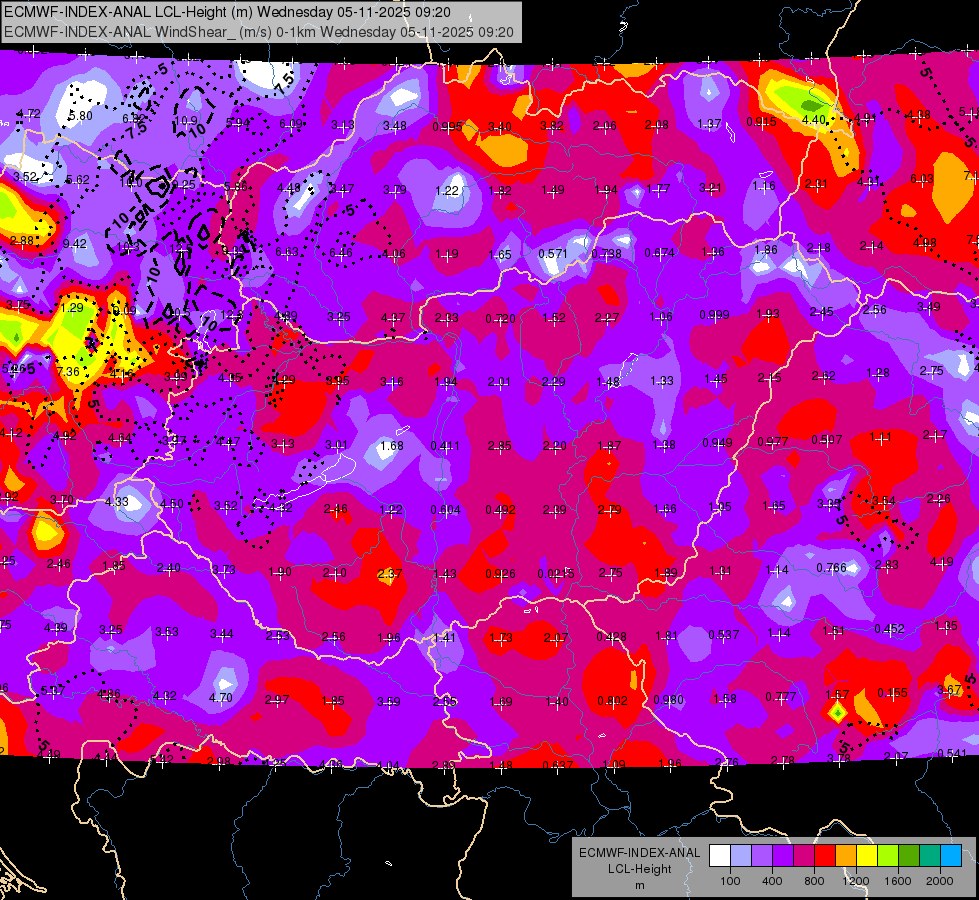Image resolution: width=979 pixels, height=900 pixels.
Task: Click the grid value 0.492
Action: 500,510
